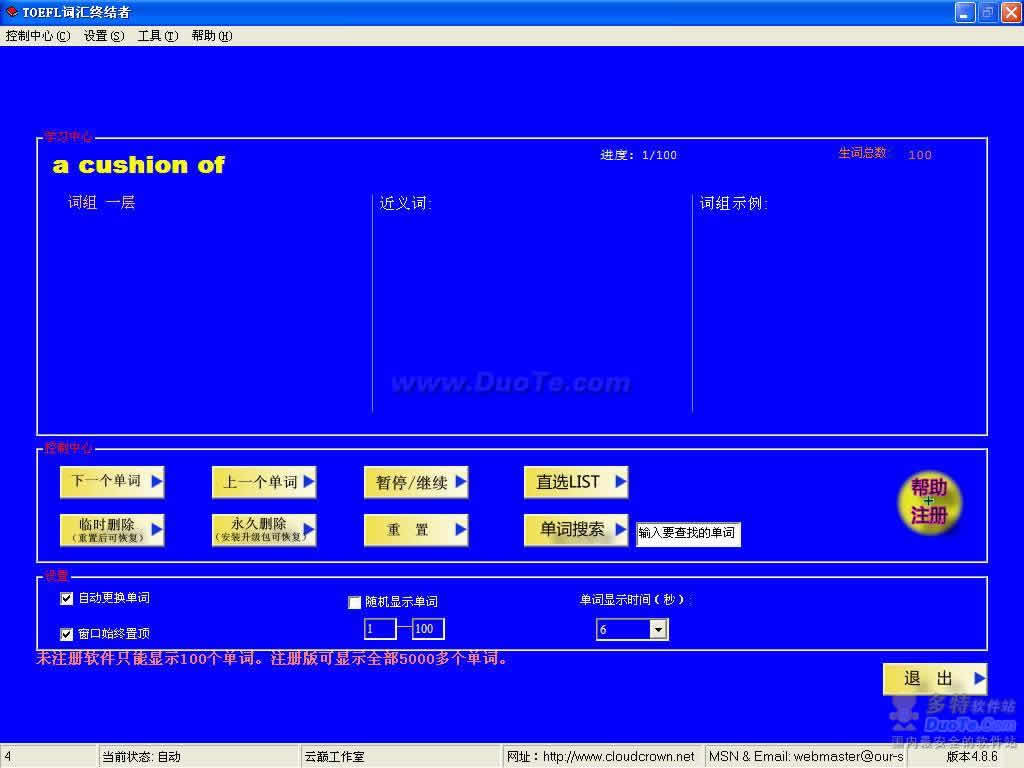Click the range start field showing 1
Screen dimensions: 1024x768
[x=380, y=629]
